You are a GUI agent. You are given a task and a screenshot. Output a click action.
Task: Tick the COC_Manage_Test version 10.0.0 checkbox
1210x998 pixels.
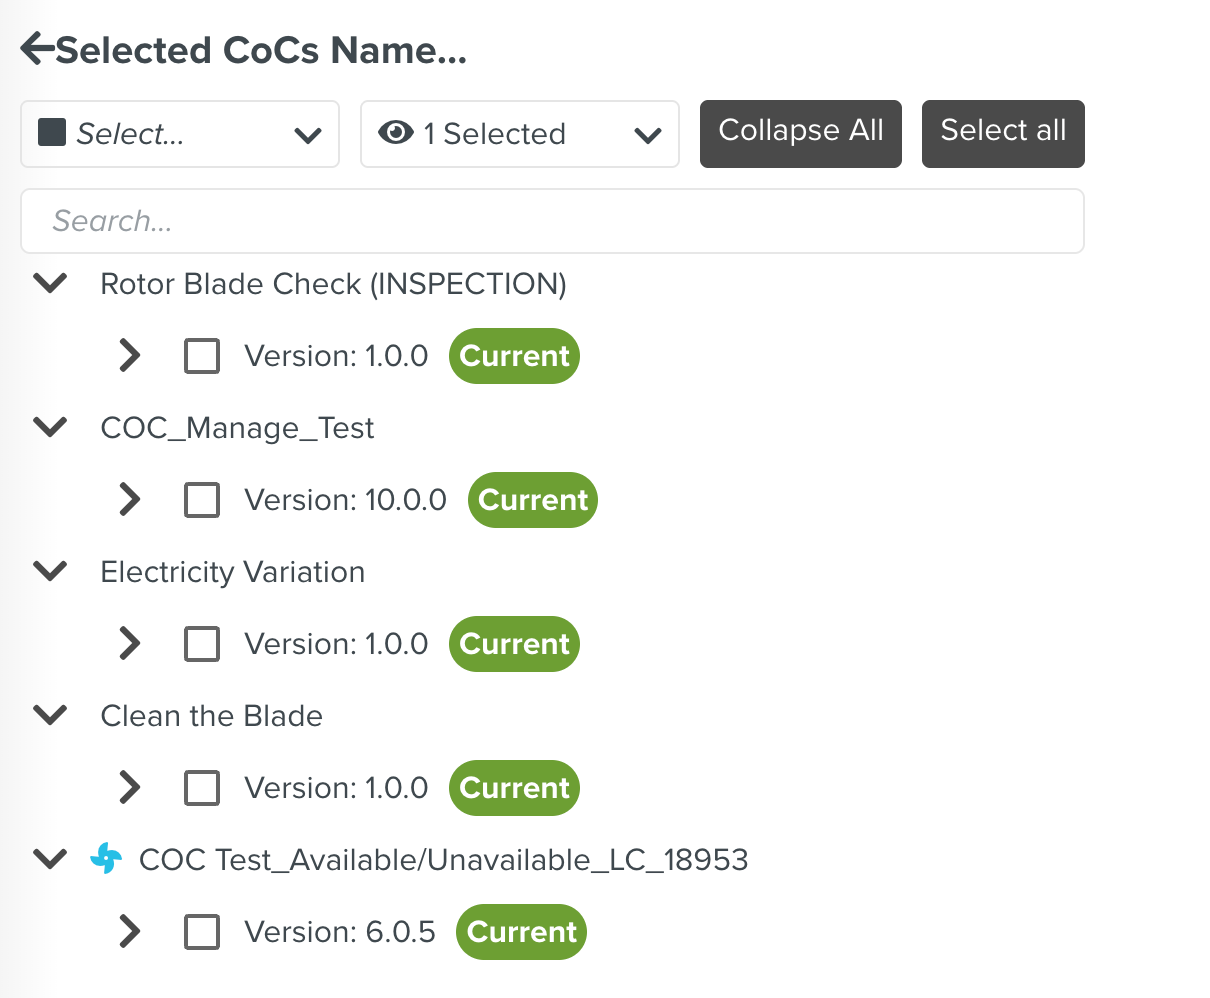202,500
